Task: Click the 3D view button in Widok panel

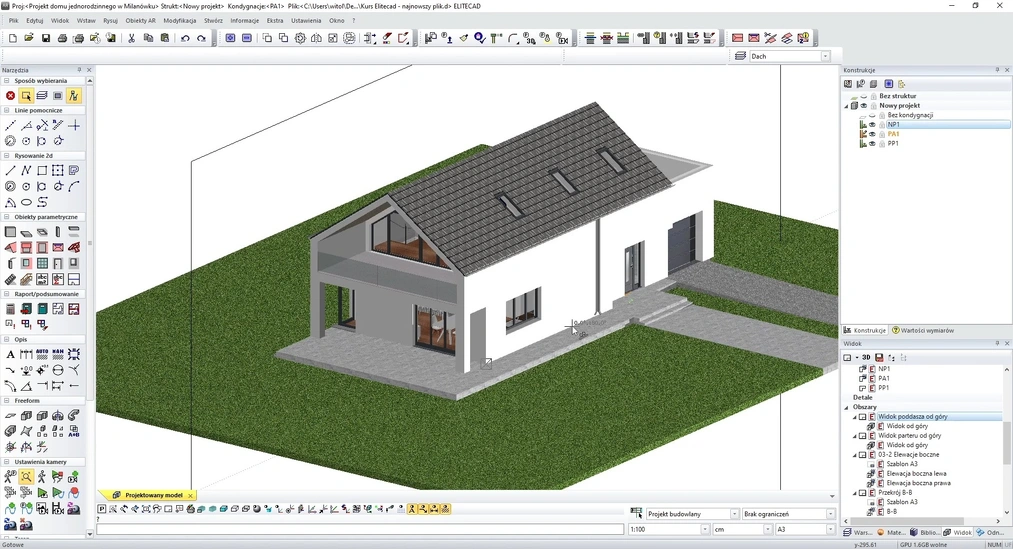Action: point(866,357)
